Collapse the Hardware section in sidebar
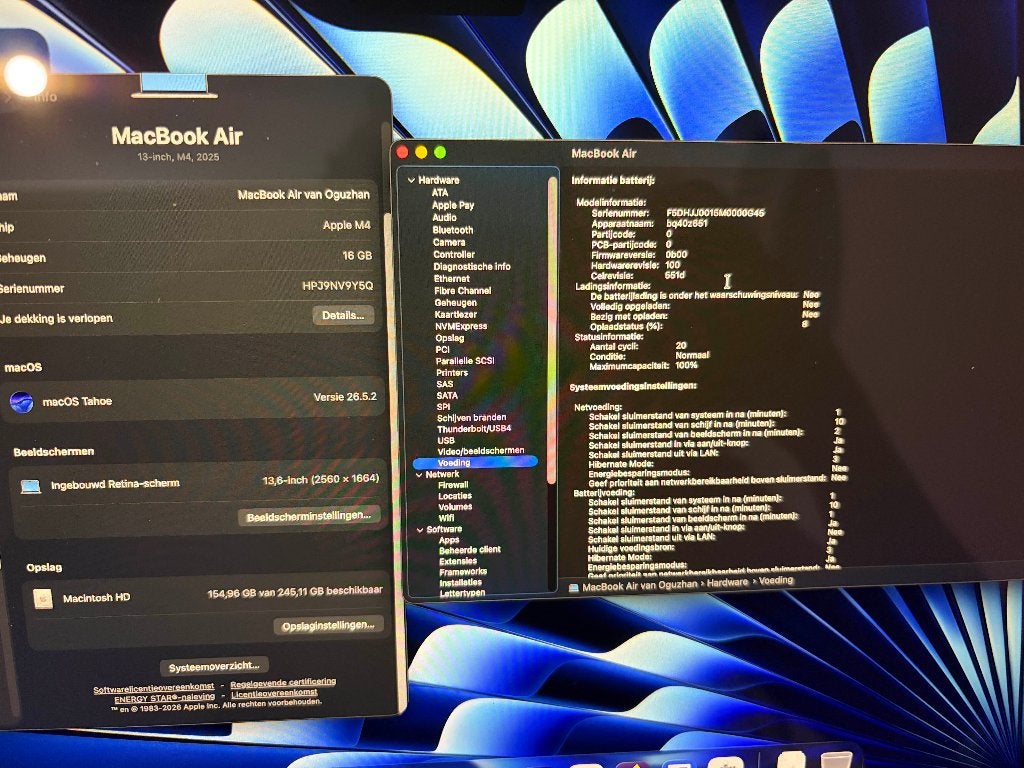Viewport: 1024px width, 768px height. (411, 180)
